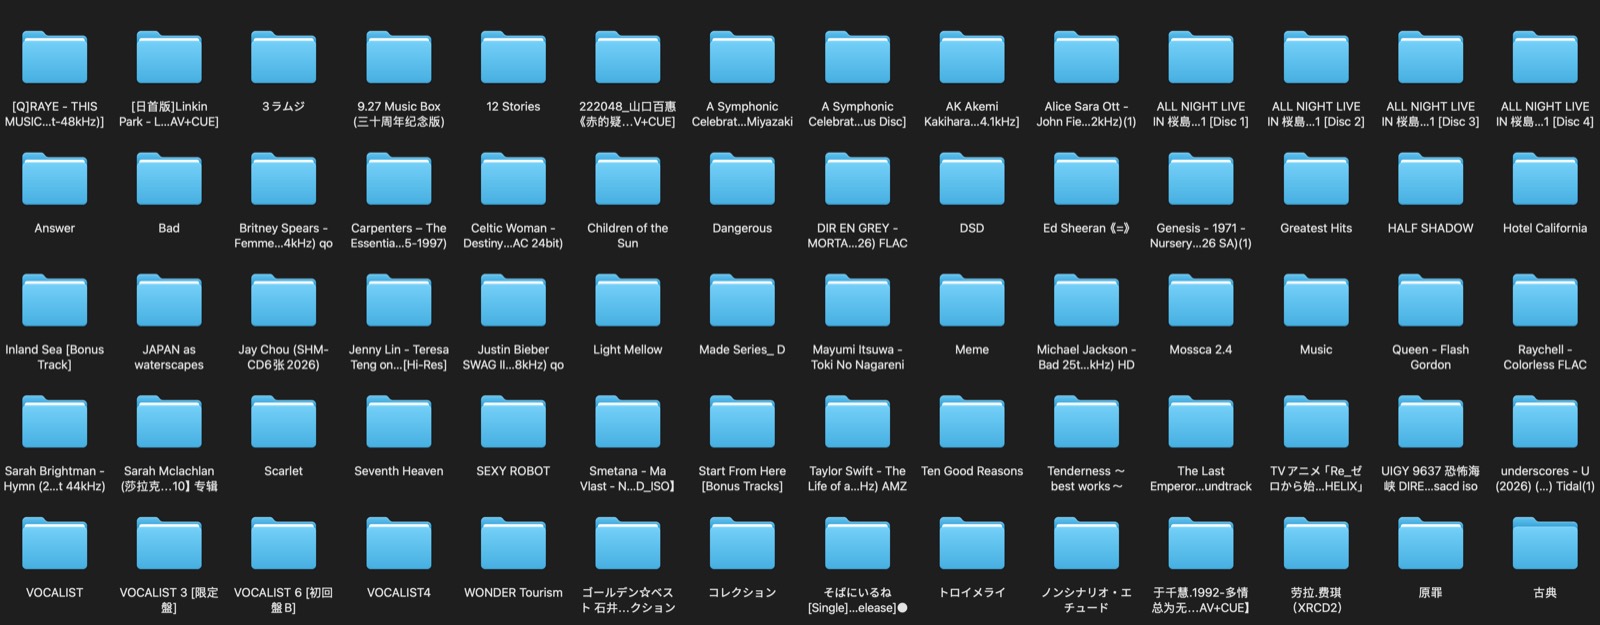
Task: Click the 'Queen - Flash Gordon' folder name
Action: (1430, 357)
